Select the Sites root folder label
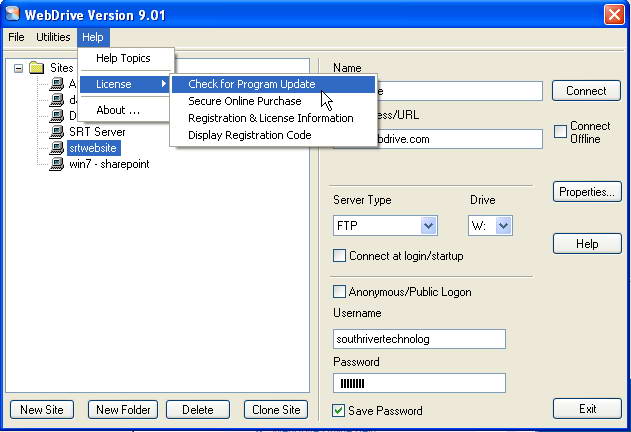The width and height of the screenshot is (631, 432). pos(62,68)
